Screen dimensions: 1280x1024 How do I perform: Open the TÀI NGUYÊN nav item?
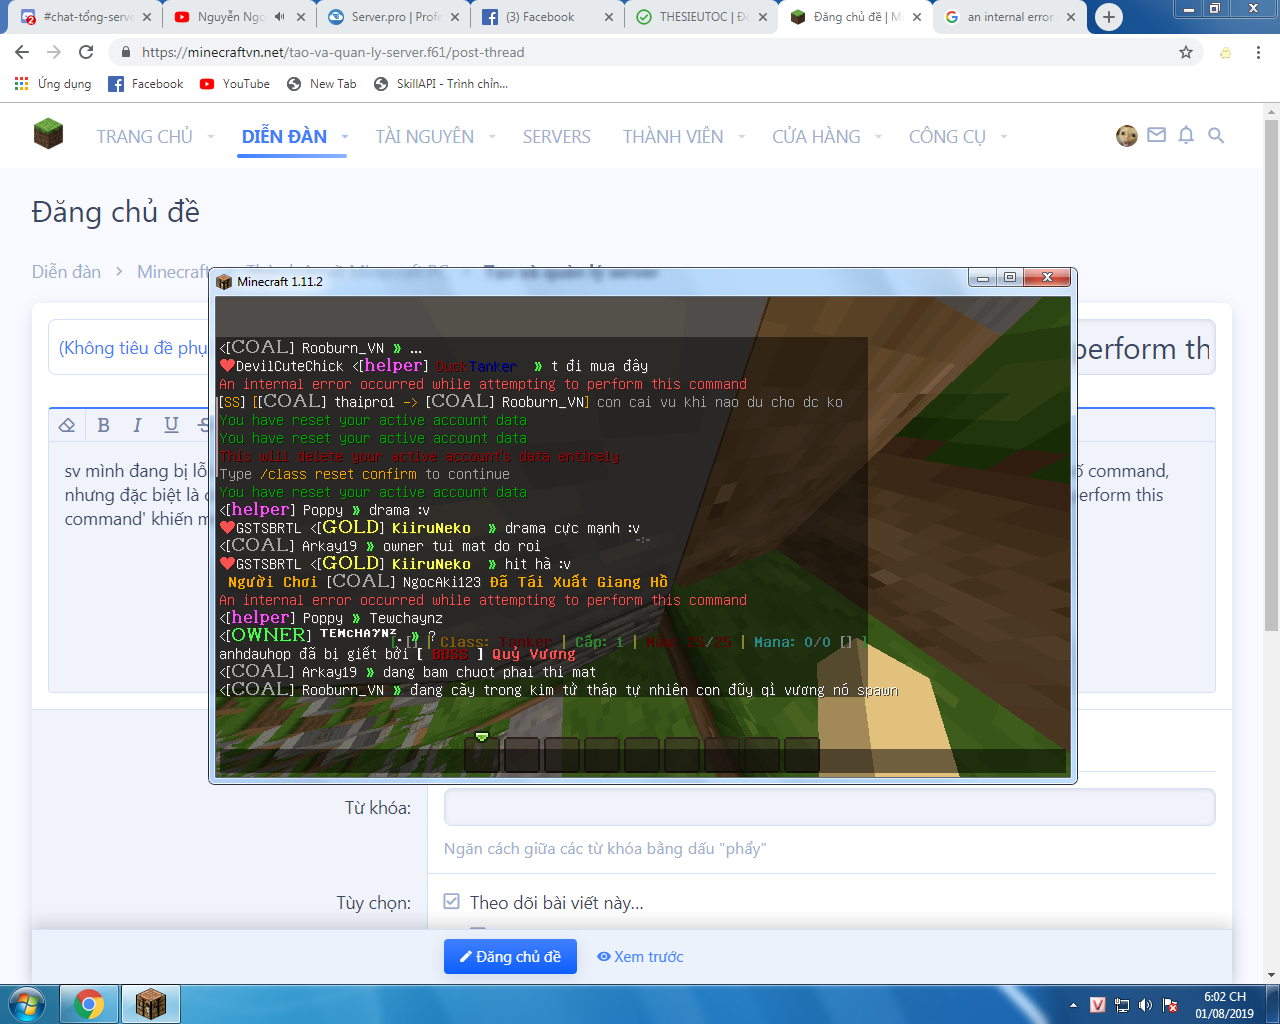coord(425,137)
